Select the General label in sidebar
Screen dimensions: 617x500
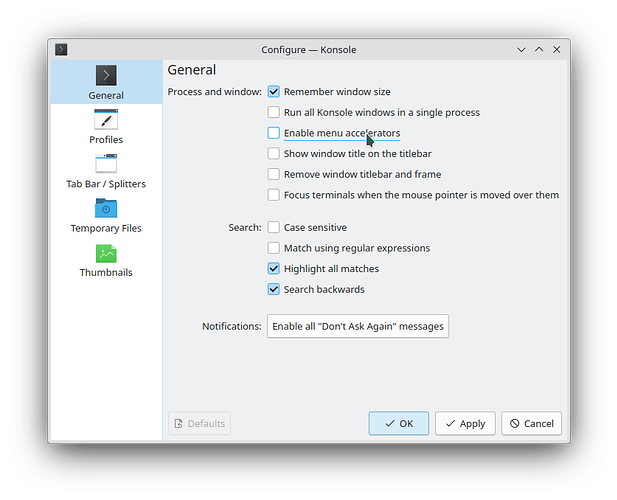(106, 96)
